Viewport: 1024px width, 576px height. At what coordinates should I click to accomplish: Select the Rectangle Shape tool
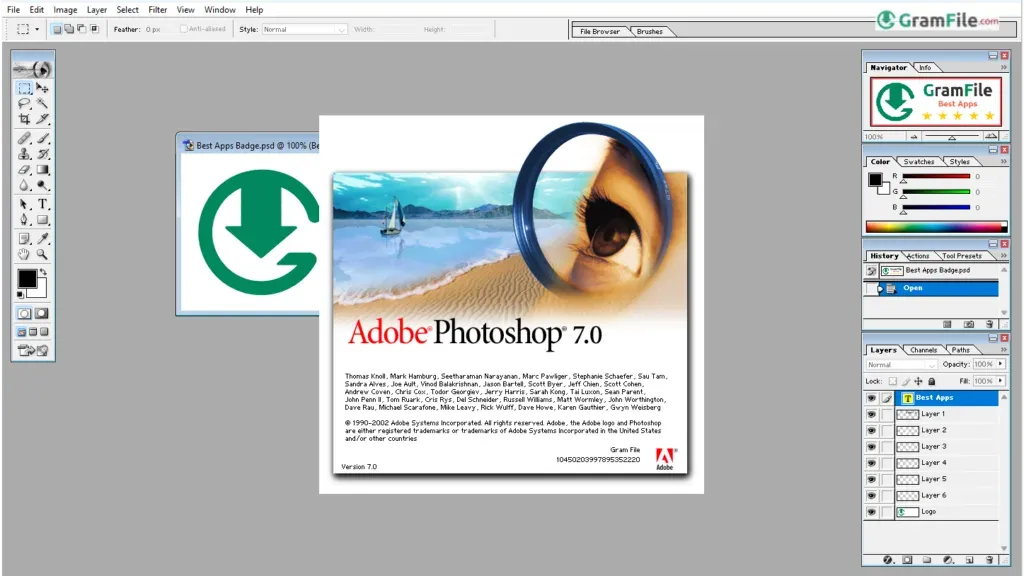pos(42,220)
